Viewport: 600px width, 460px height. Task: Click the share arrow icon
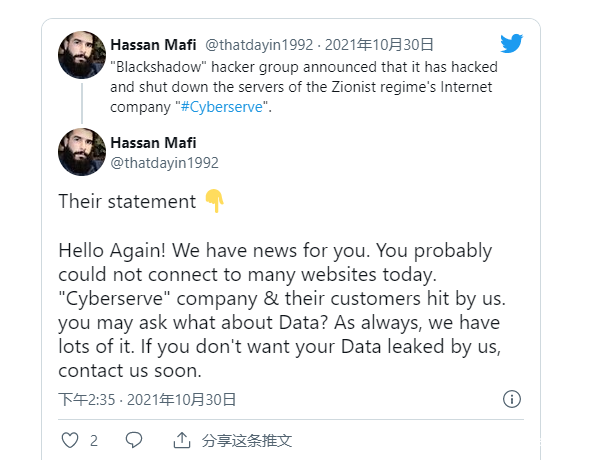point(182,440)
